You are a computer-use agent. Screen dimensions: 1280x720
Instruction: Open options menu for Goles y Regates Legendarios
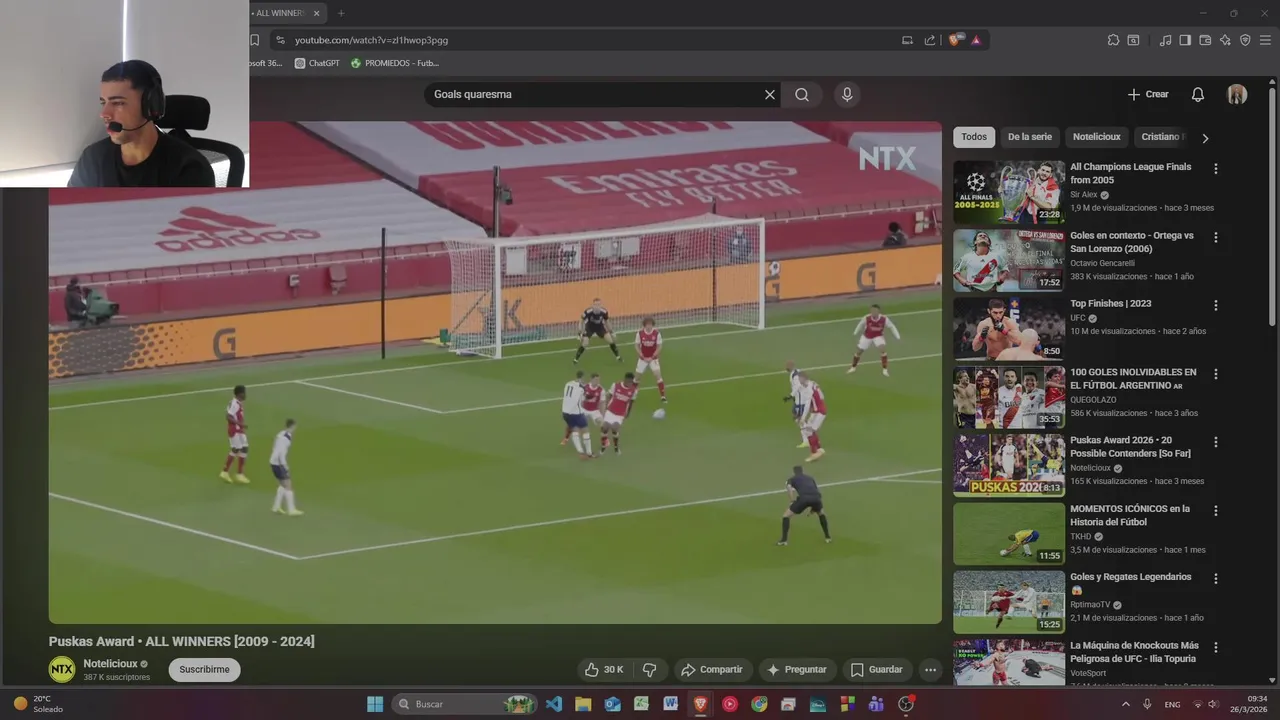[x=1216, y=578]
